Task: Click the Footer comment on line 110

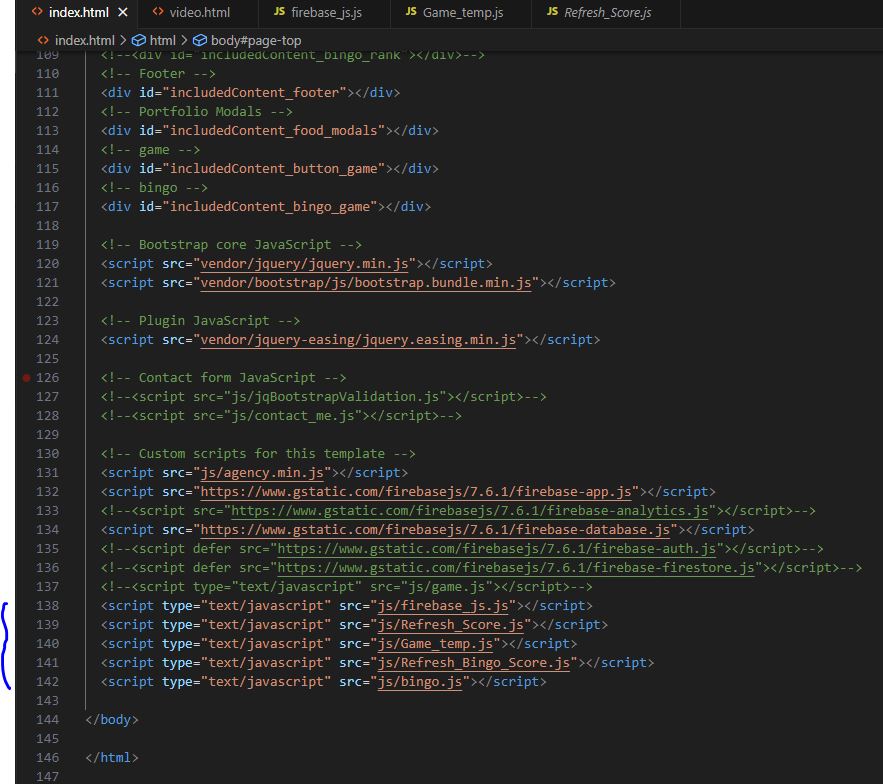Action: 158,74
